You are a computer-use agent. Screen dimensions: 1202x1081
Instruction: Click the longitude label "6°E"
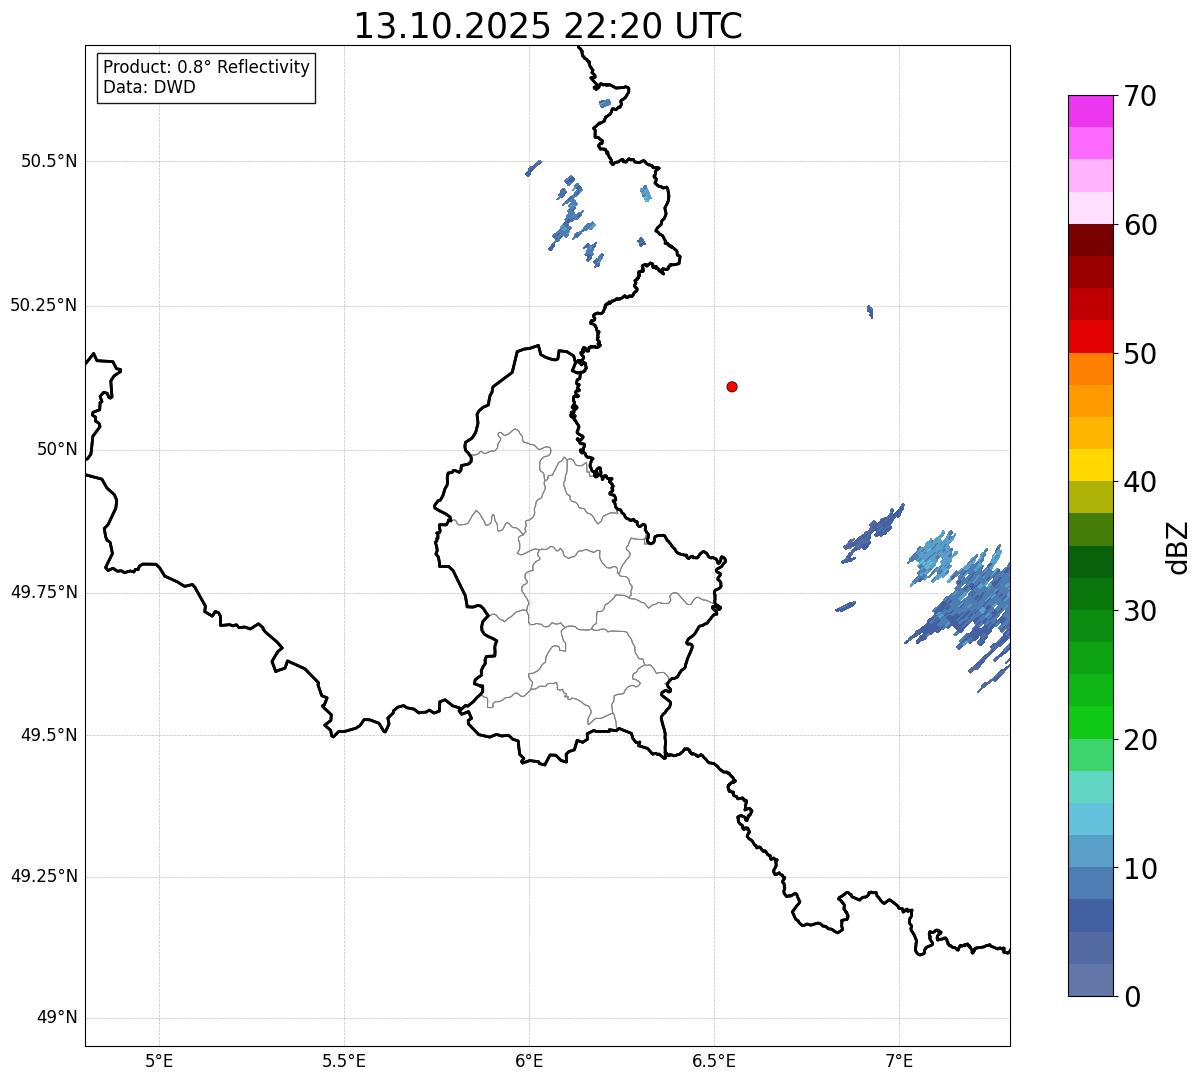pyautogui.click(x=529, y=1060)
